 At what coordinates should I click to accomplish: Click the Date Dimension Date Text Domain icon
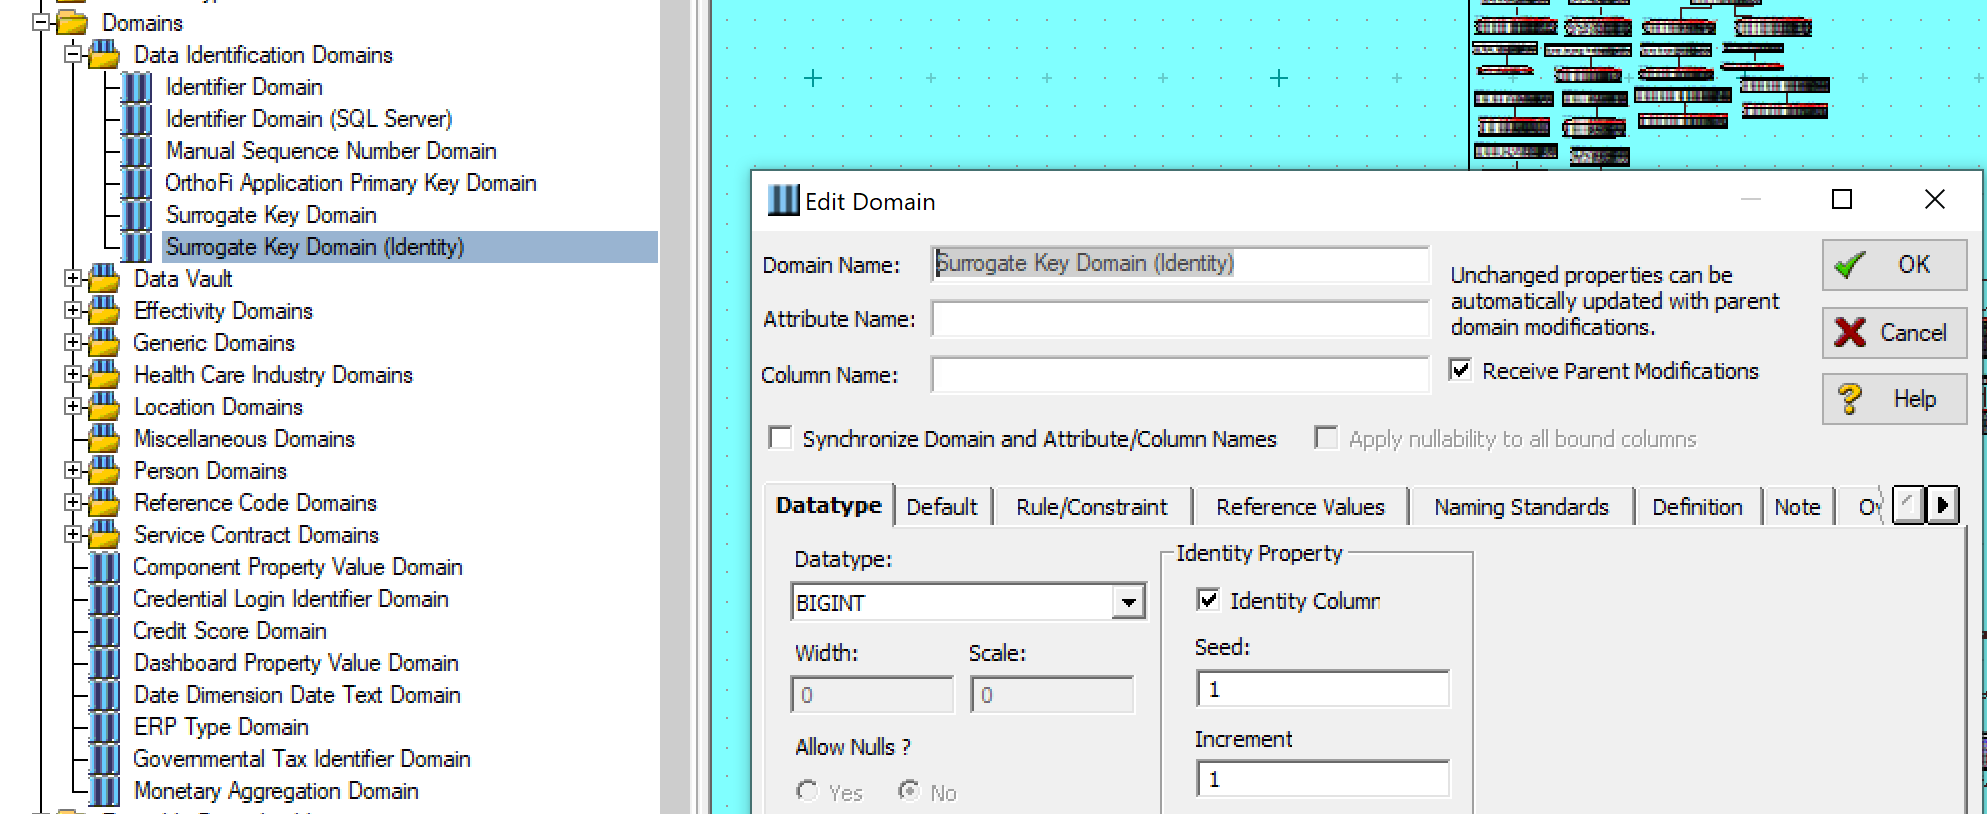pos(104,695)
